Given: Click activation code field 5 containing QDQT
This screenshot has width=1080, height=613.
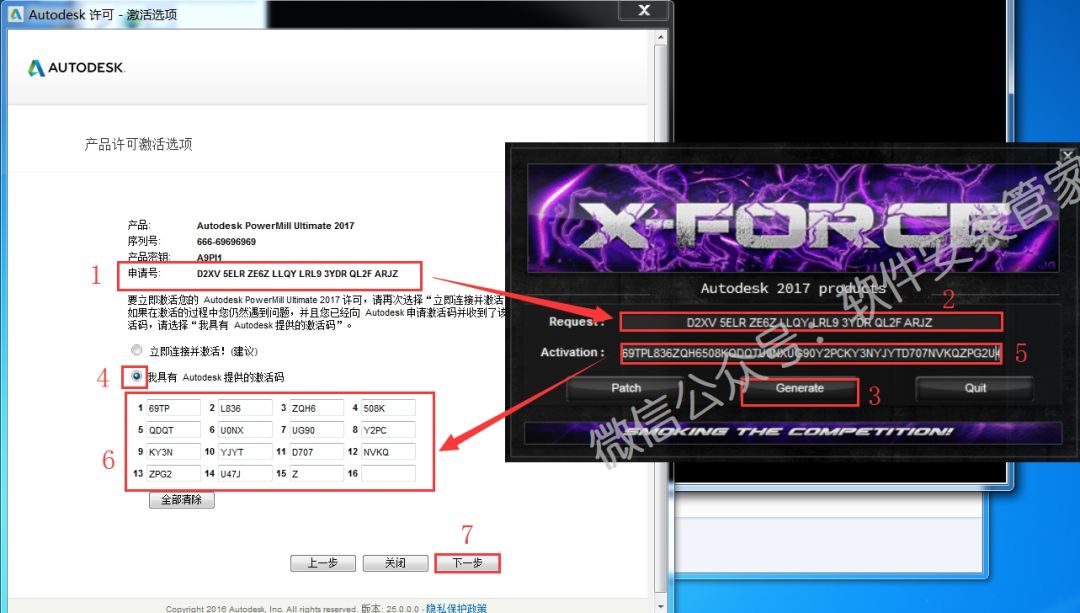Looking at the screenshot, I should pos(171,430).
